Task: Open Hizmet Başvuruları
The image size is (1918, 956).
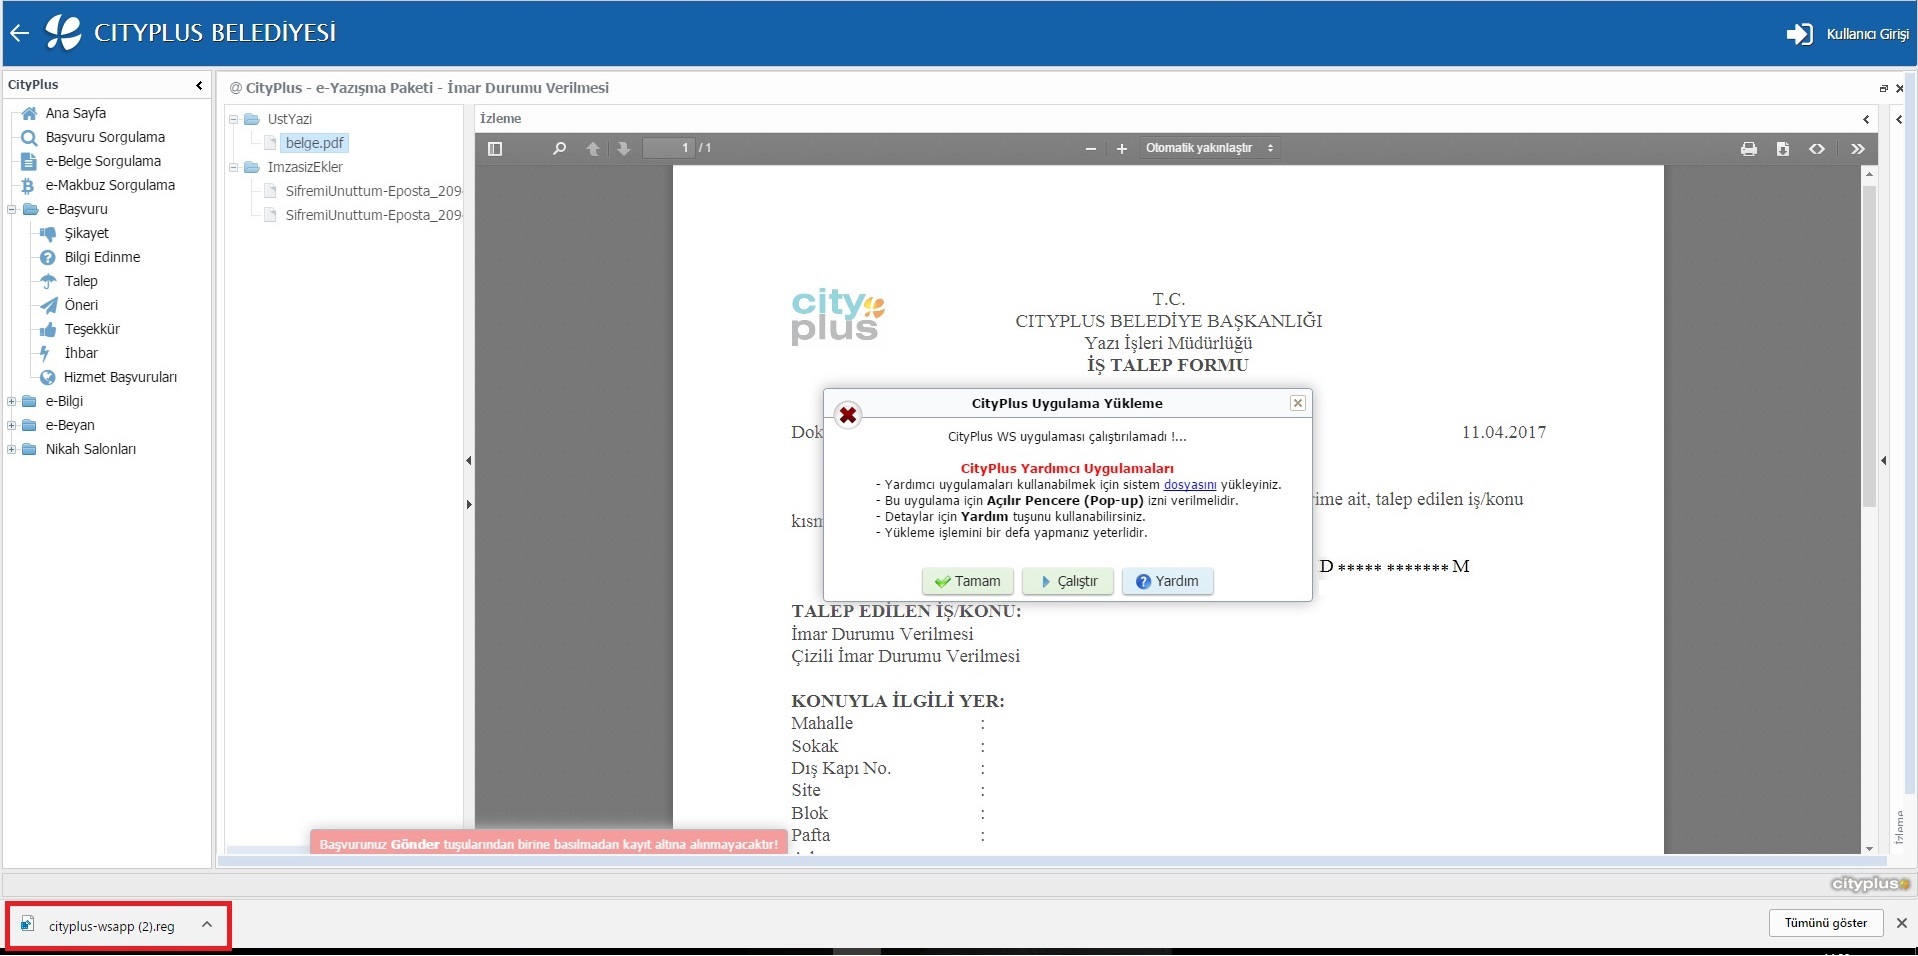Action: [x=120, y=377]
